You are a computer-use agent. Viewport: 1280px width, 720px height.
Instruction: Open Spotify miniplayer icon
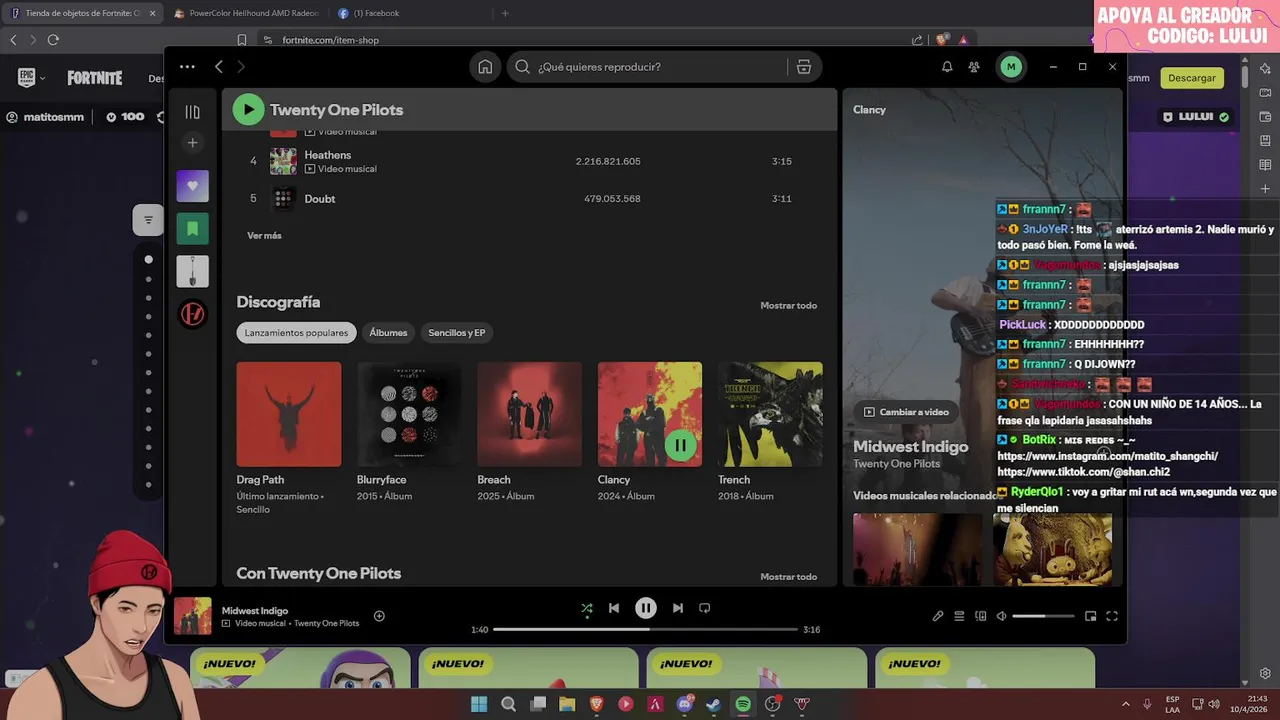(x=1091, y=616)
